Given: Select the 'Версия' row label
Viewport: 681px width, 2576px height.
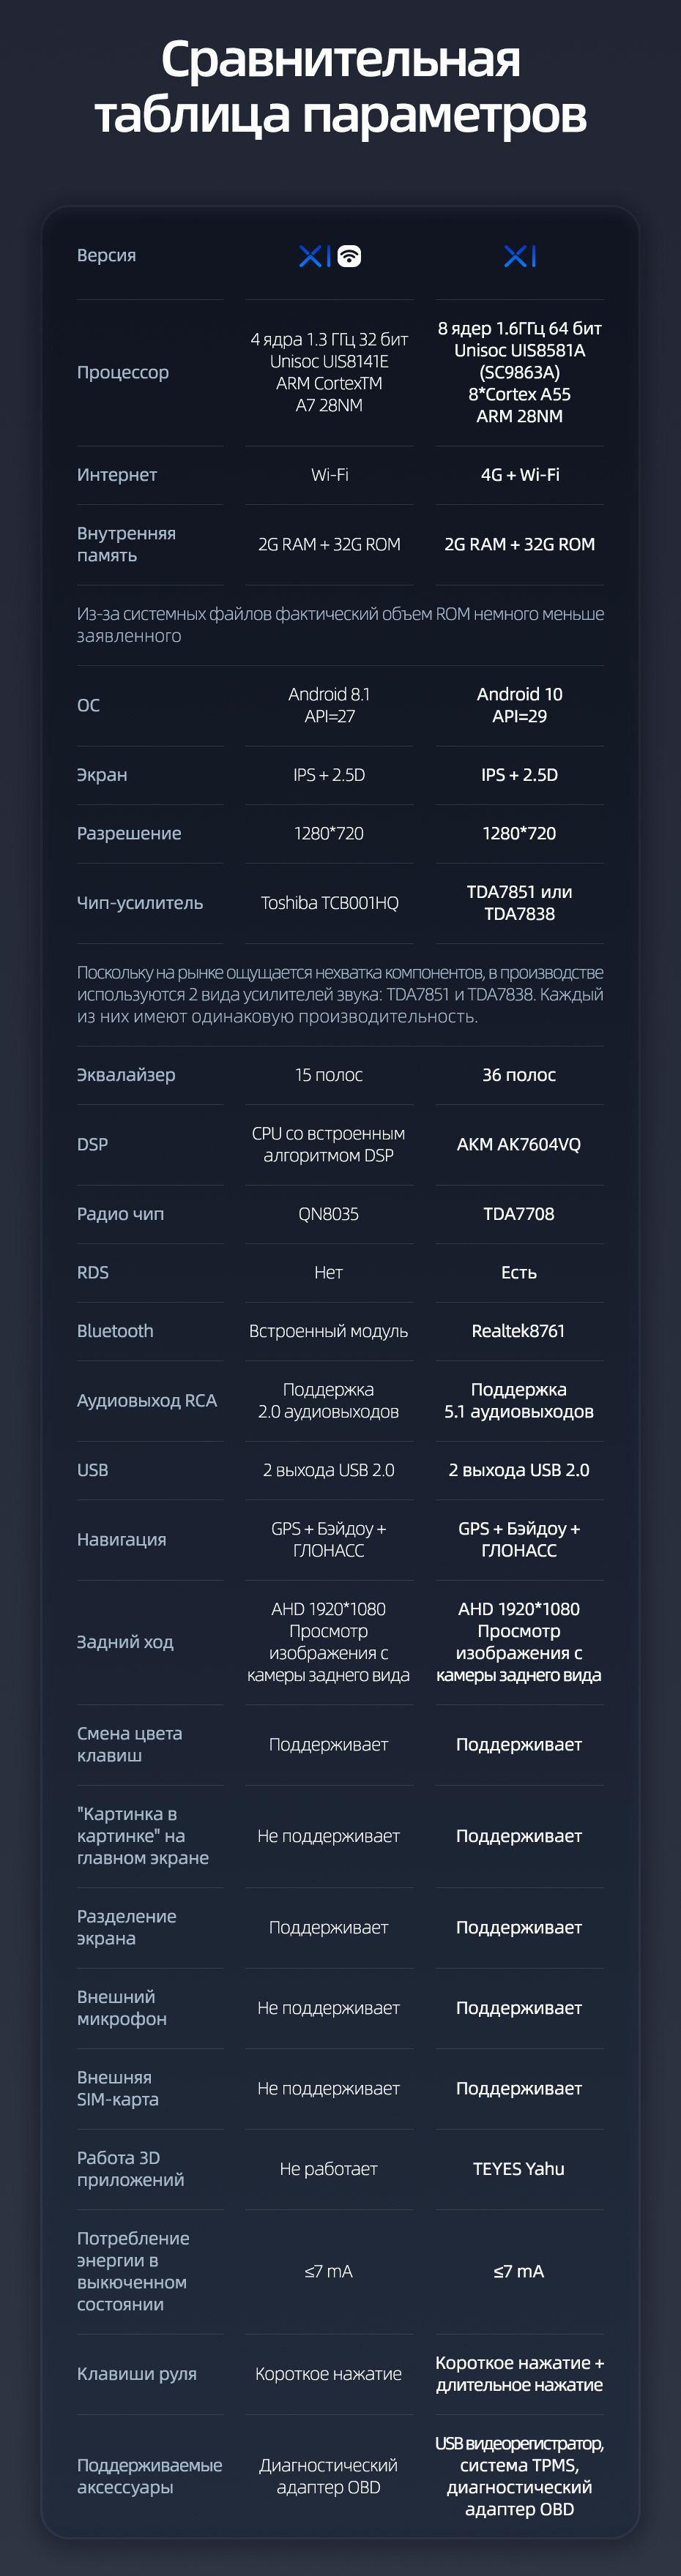Looking at the screenshot, I should [x=106, y=255].
